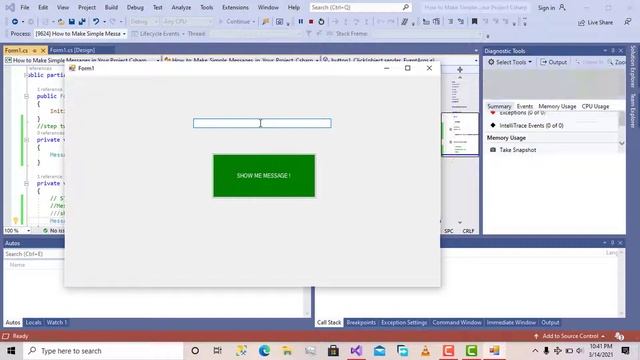This screenshot has height=360, width=640.
Task: Expand the undo history dropdown arrow
Action: pos(104,22)
